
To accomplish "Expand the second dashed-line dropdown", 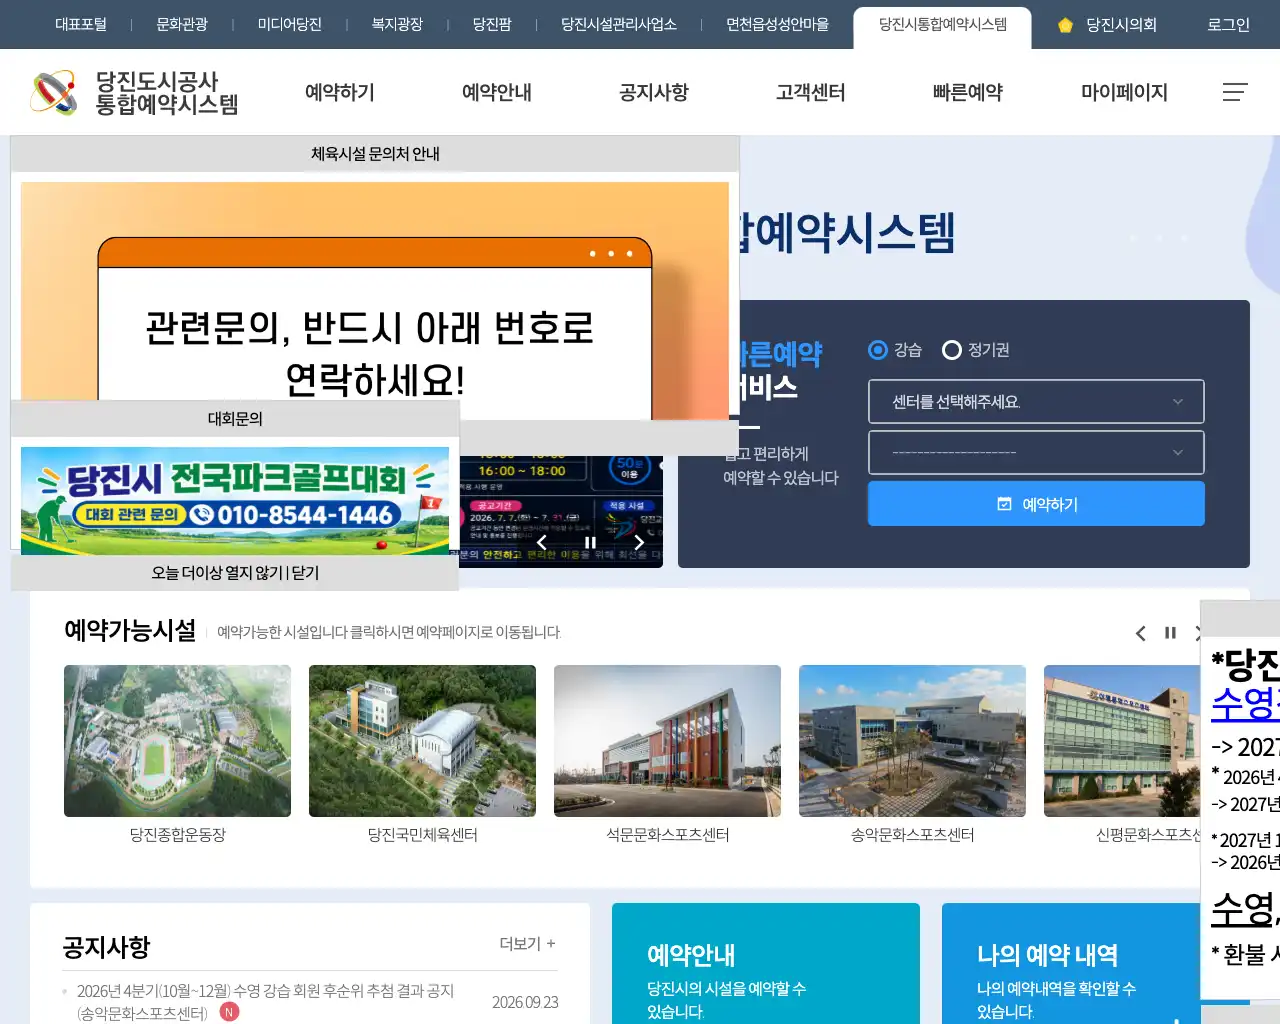I will 1036,453.
